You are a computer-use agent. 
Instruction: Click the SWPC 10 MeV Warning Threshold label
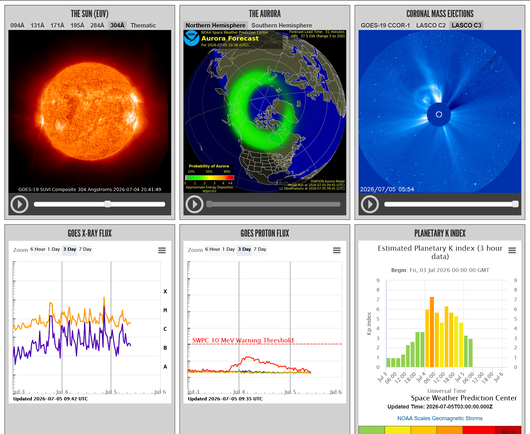pyautogui.click(x=243, y=340)
